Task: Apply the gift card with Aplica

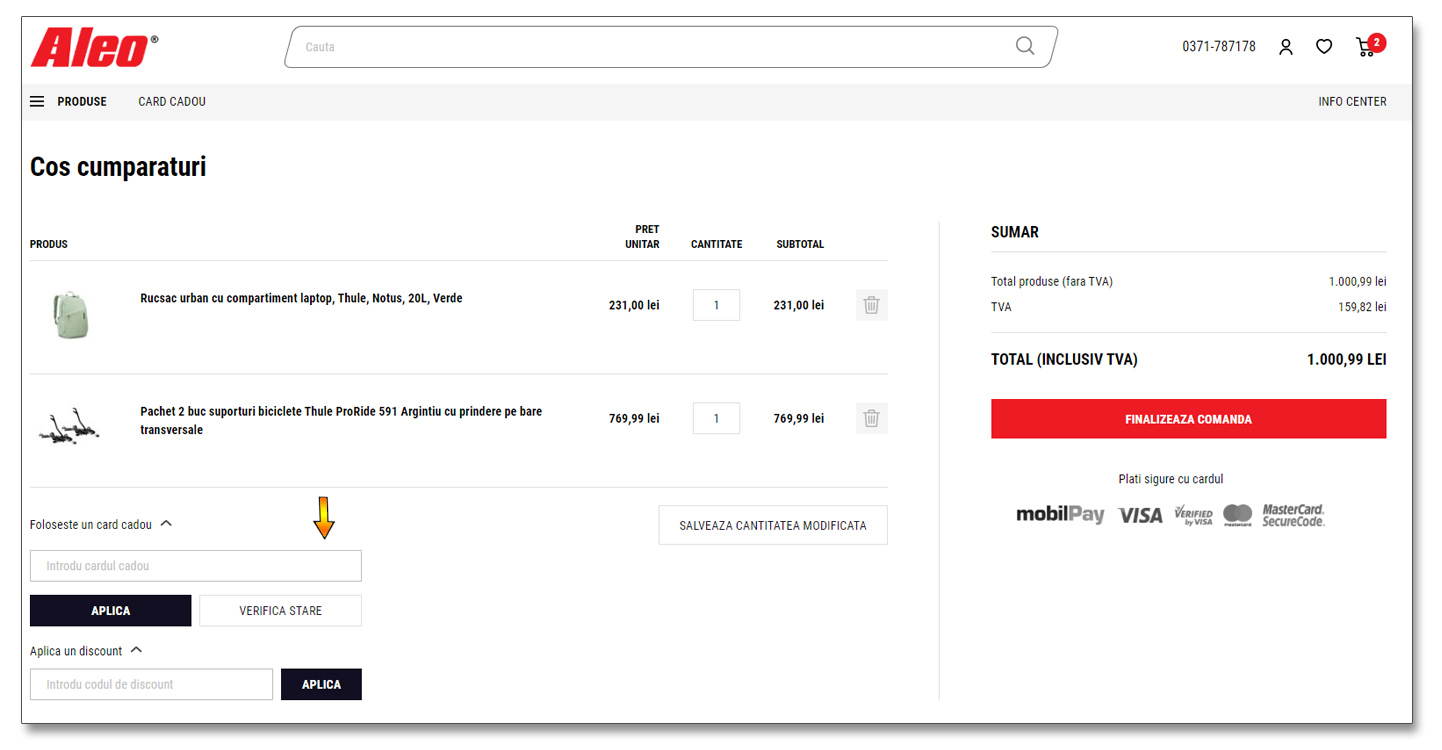Action: pos(110,611)
